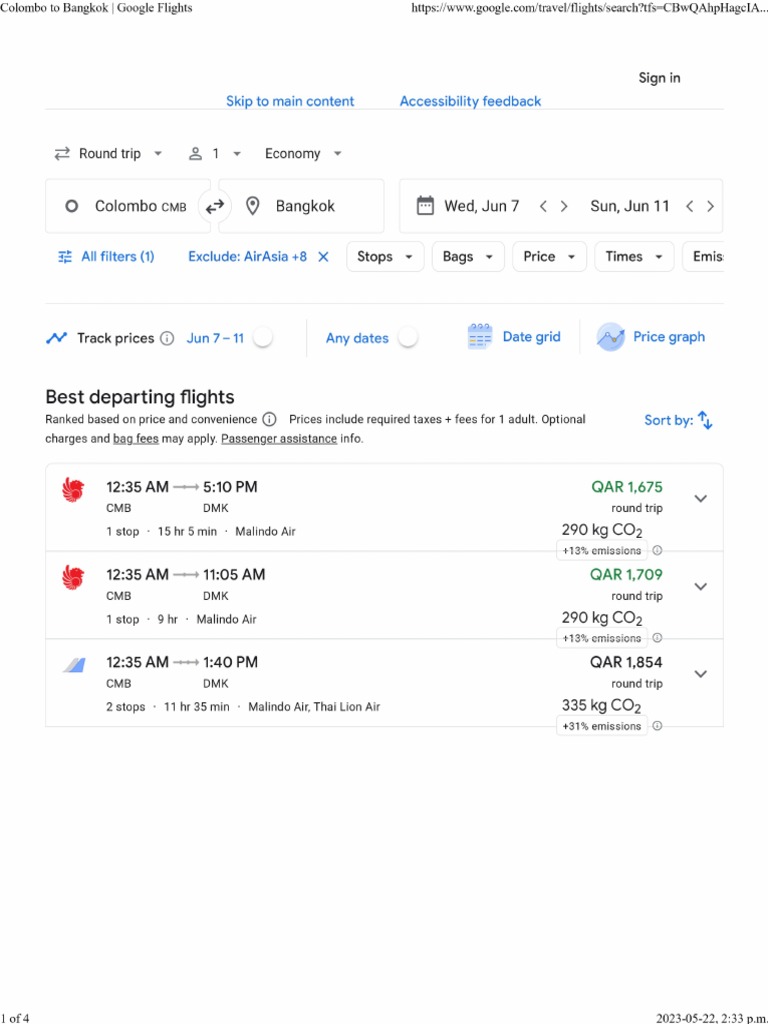768x1024 pixels.
Task: Click Malindo Air logo on 11:05 AM flight
Action: coord(73,577)
